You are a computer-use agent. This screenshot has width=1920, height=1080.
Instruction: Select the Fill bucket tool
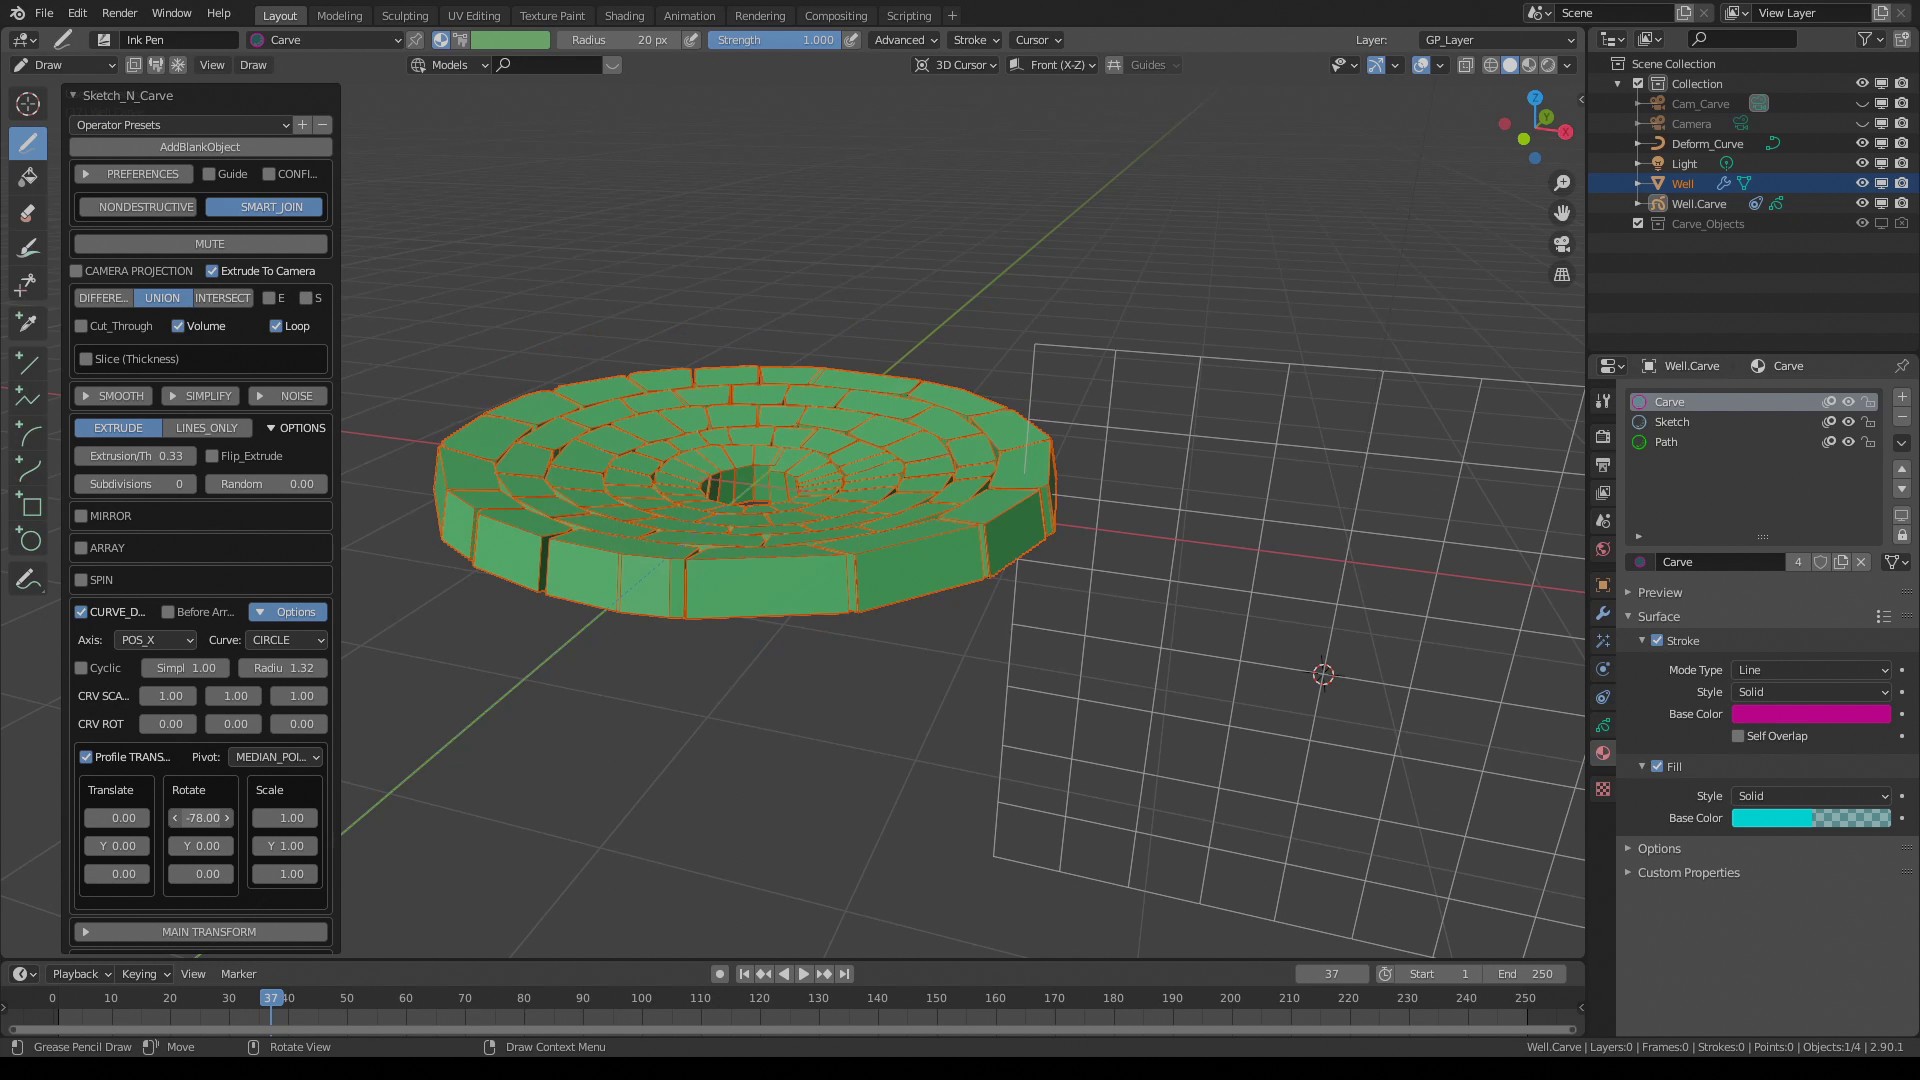coord(28,177)
